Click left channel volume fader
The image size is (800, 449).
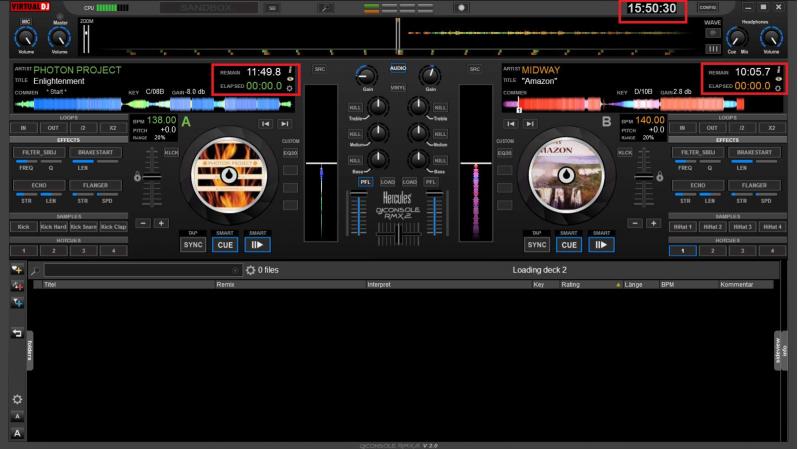click(x=359, y=213)
